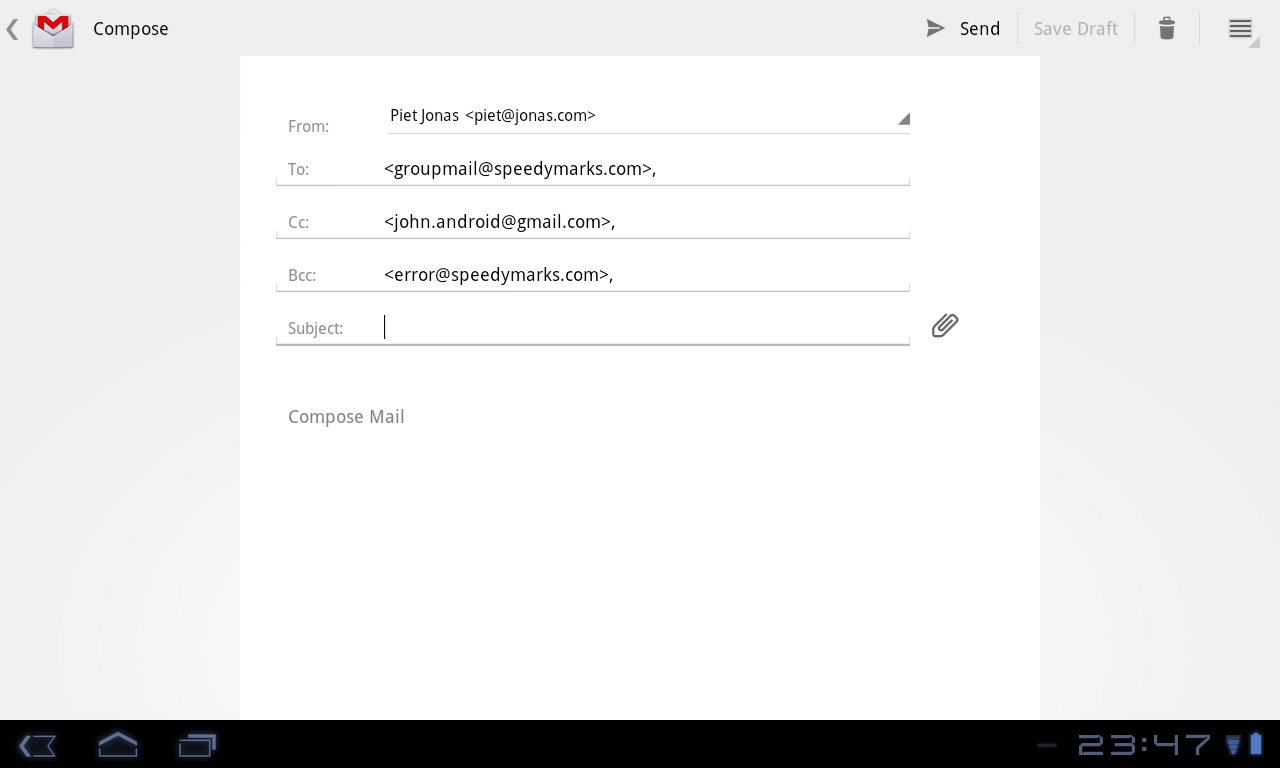This screenshot has height=768, width=1280.
Task: Tap the Wi-Fi signal indicator
Action: pyautogui.click(x=1234, y=744)
